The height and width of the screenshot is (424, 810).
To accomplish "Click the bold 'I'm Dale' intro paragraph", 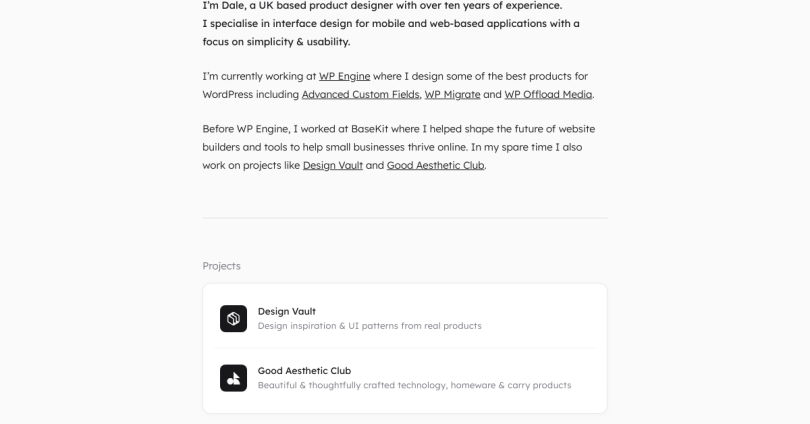I will click(391, 24).
